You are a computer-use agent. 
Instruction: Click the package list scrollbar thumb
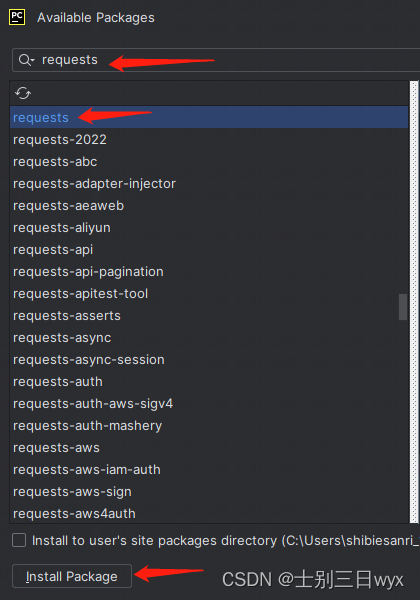click(x=403, y=307)
